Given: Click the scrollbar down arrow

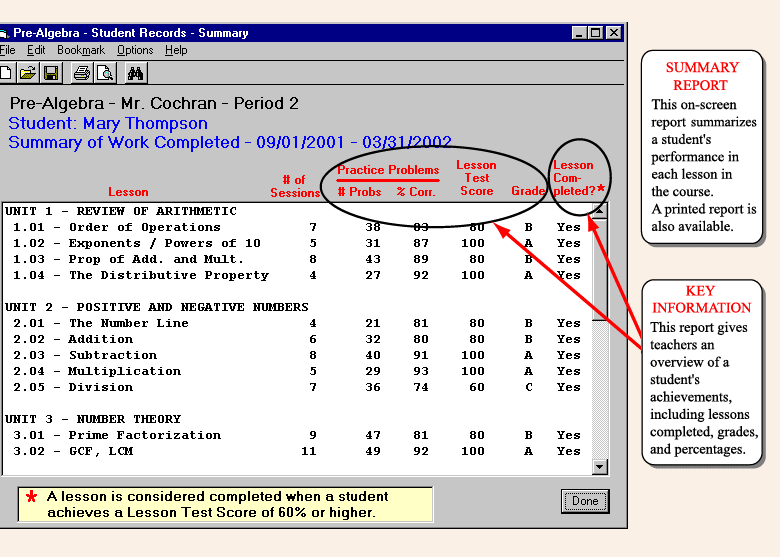Looking at the screenshot, I should click(x=600, y=466).
